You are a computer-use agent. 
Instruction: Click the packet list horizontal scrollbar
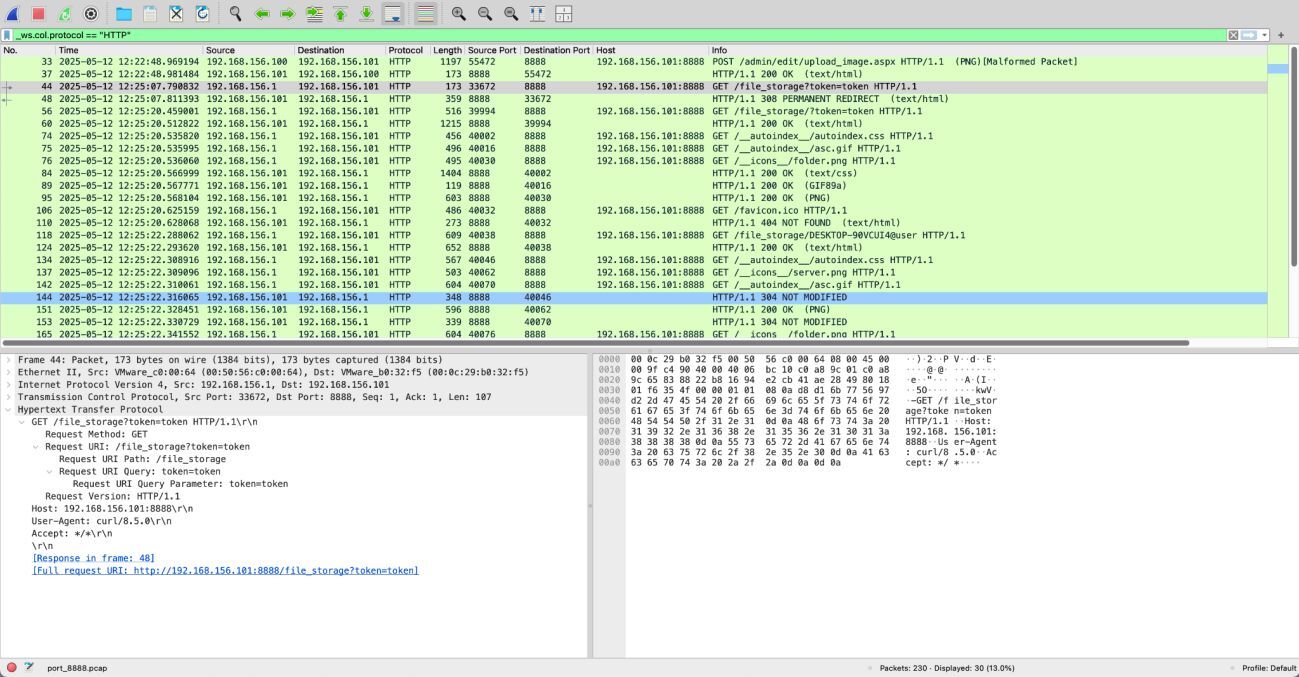coord(595,343)
